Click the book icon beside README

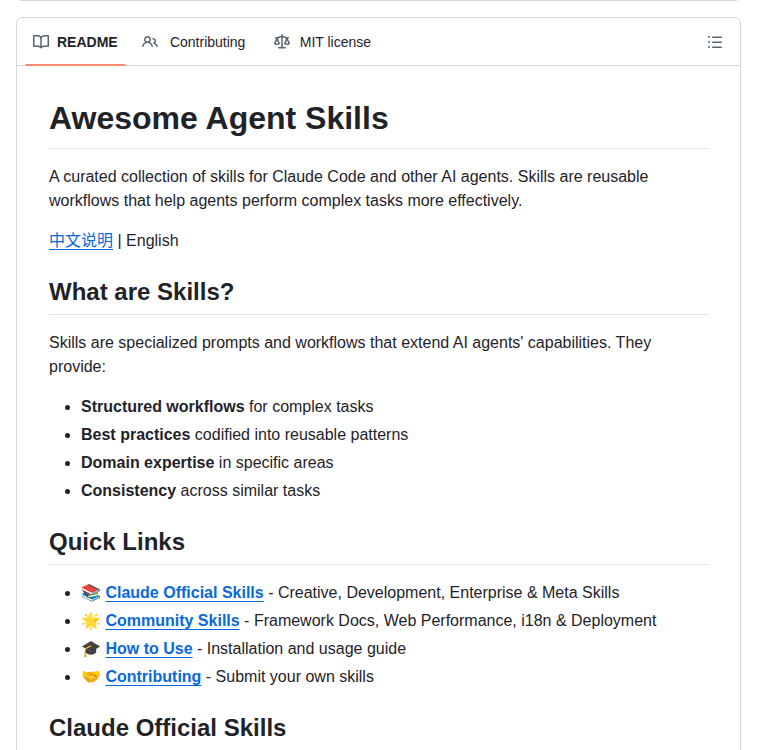pos(41,42)
